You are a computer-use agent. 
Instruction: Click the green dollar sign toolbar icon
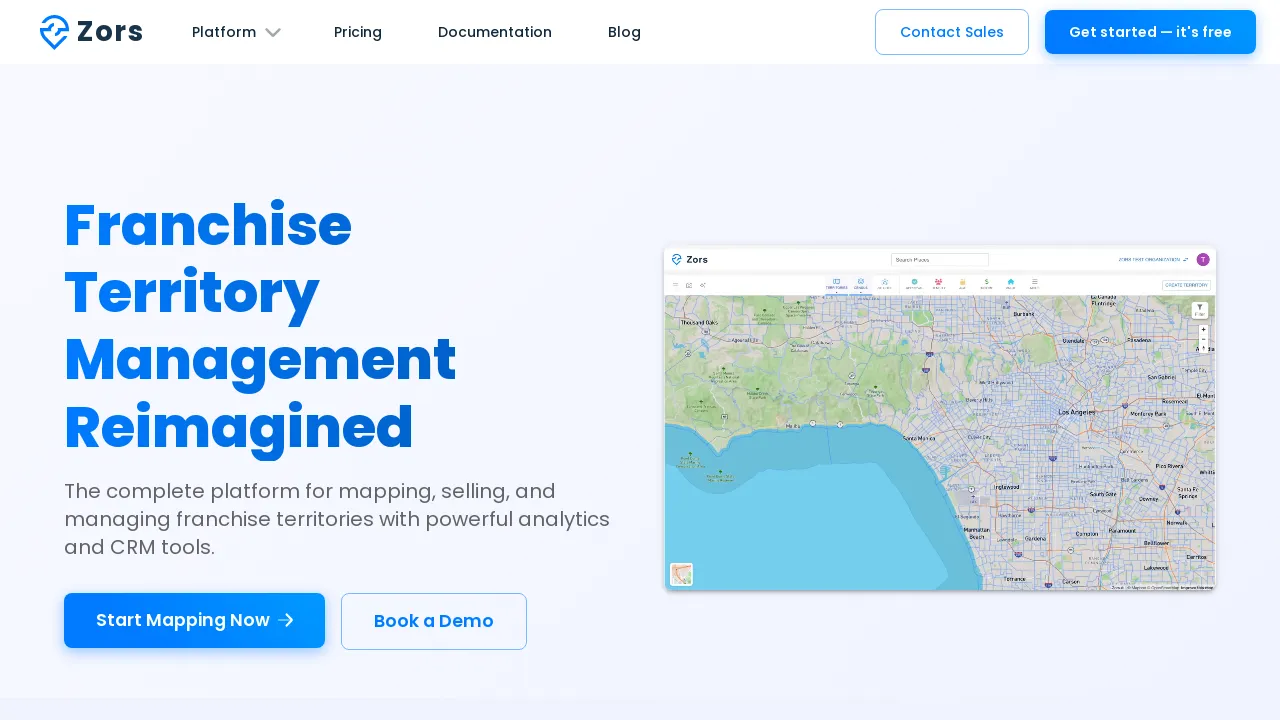tap(986, 284)
